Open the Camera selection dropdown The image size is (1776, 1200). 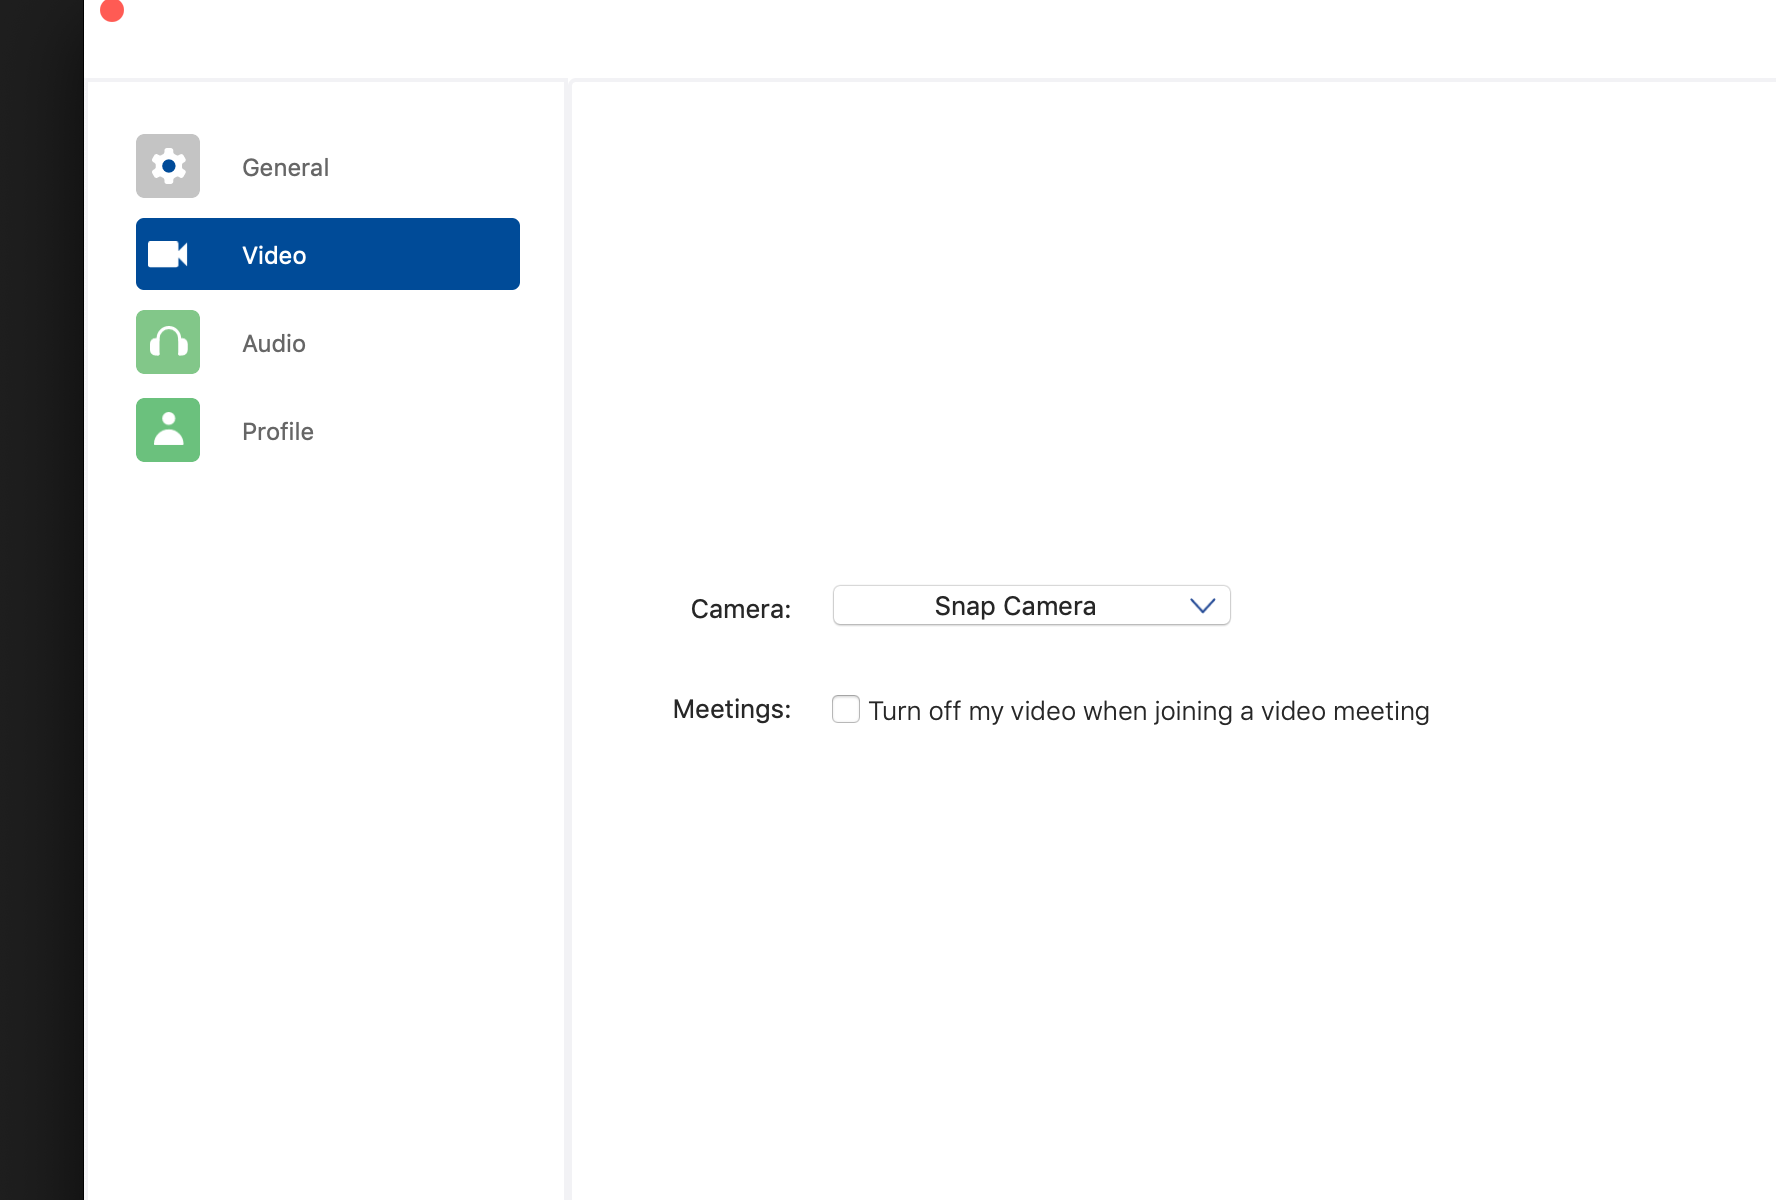[x=1031, y=606]
